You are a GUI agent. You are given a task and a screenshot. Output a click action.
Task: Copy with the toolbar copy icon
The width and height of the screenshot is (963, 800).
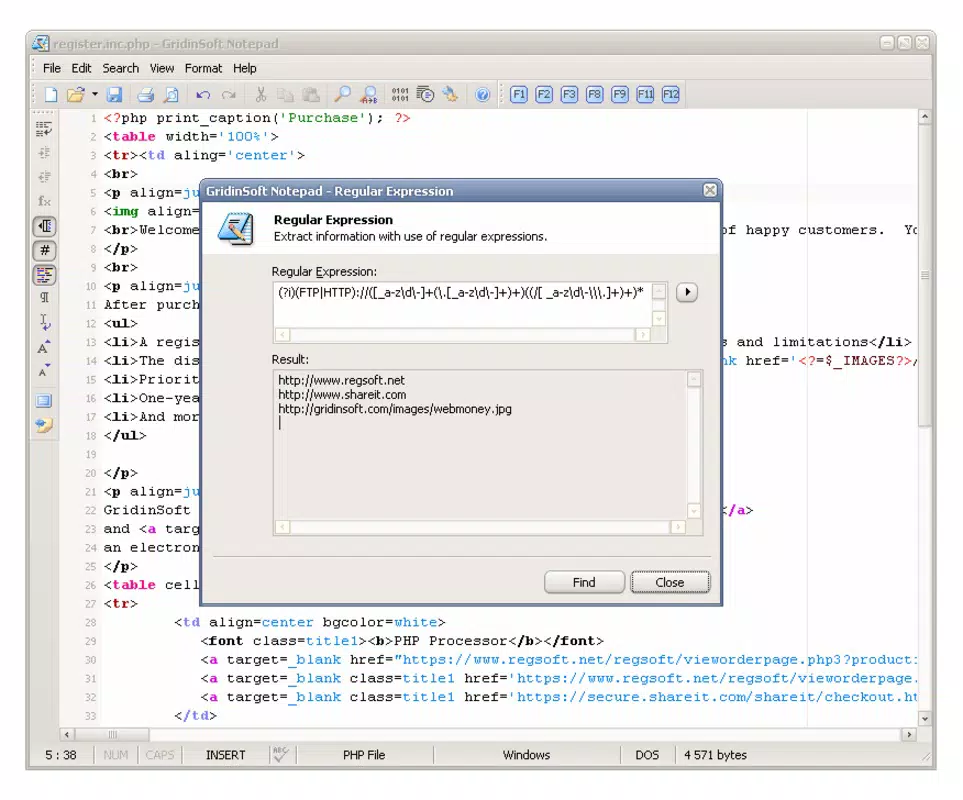(x=285, y=95)
